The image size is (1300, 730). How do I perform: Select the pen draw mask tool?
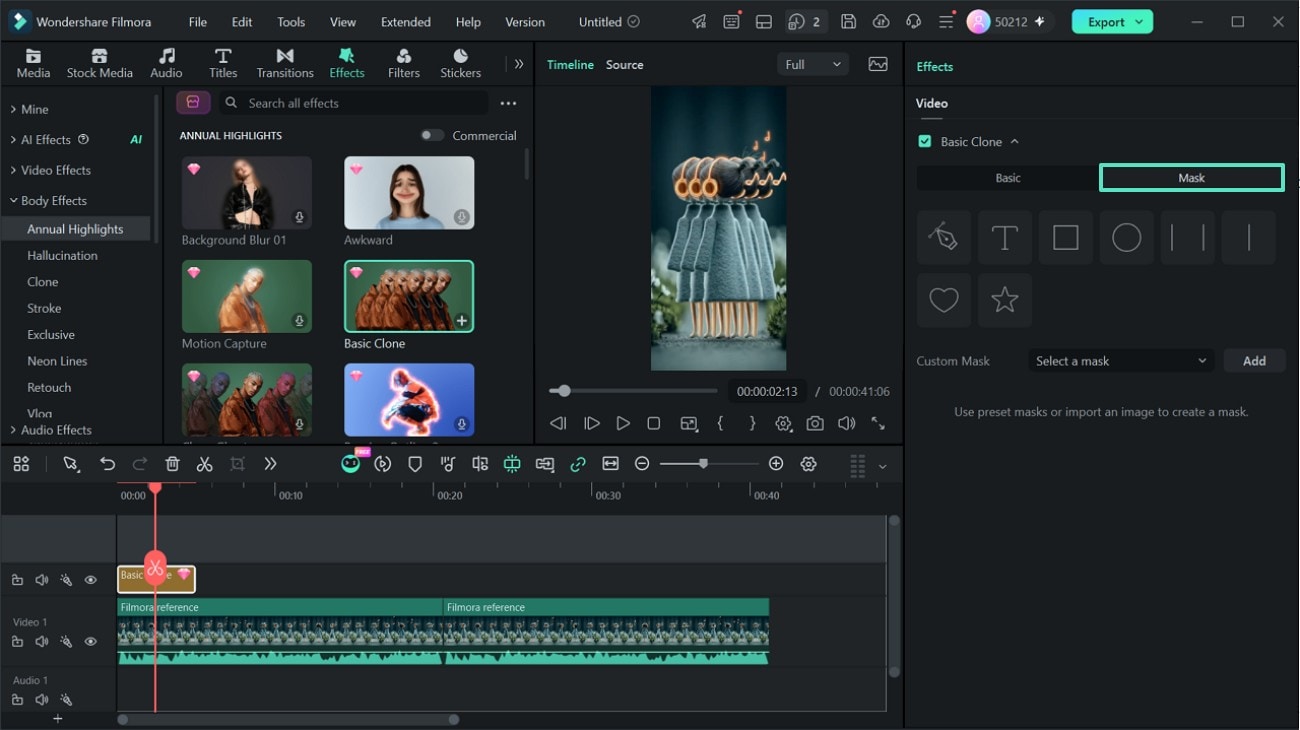(x=943, y=237)
